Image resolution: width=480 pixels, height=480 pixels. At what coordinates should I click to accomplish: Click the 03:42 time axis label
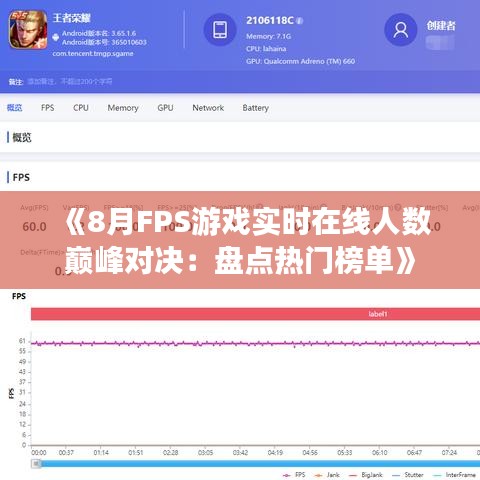[240, 453]
